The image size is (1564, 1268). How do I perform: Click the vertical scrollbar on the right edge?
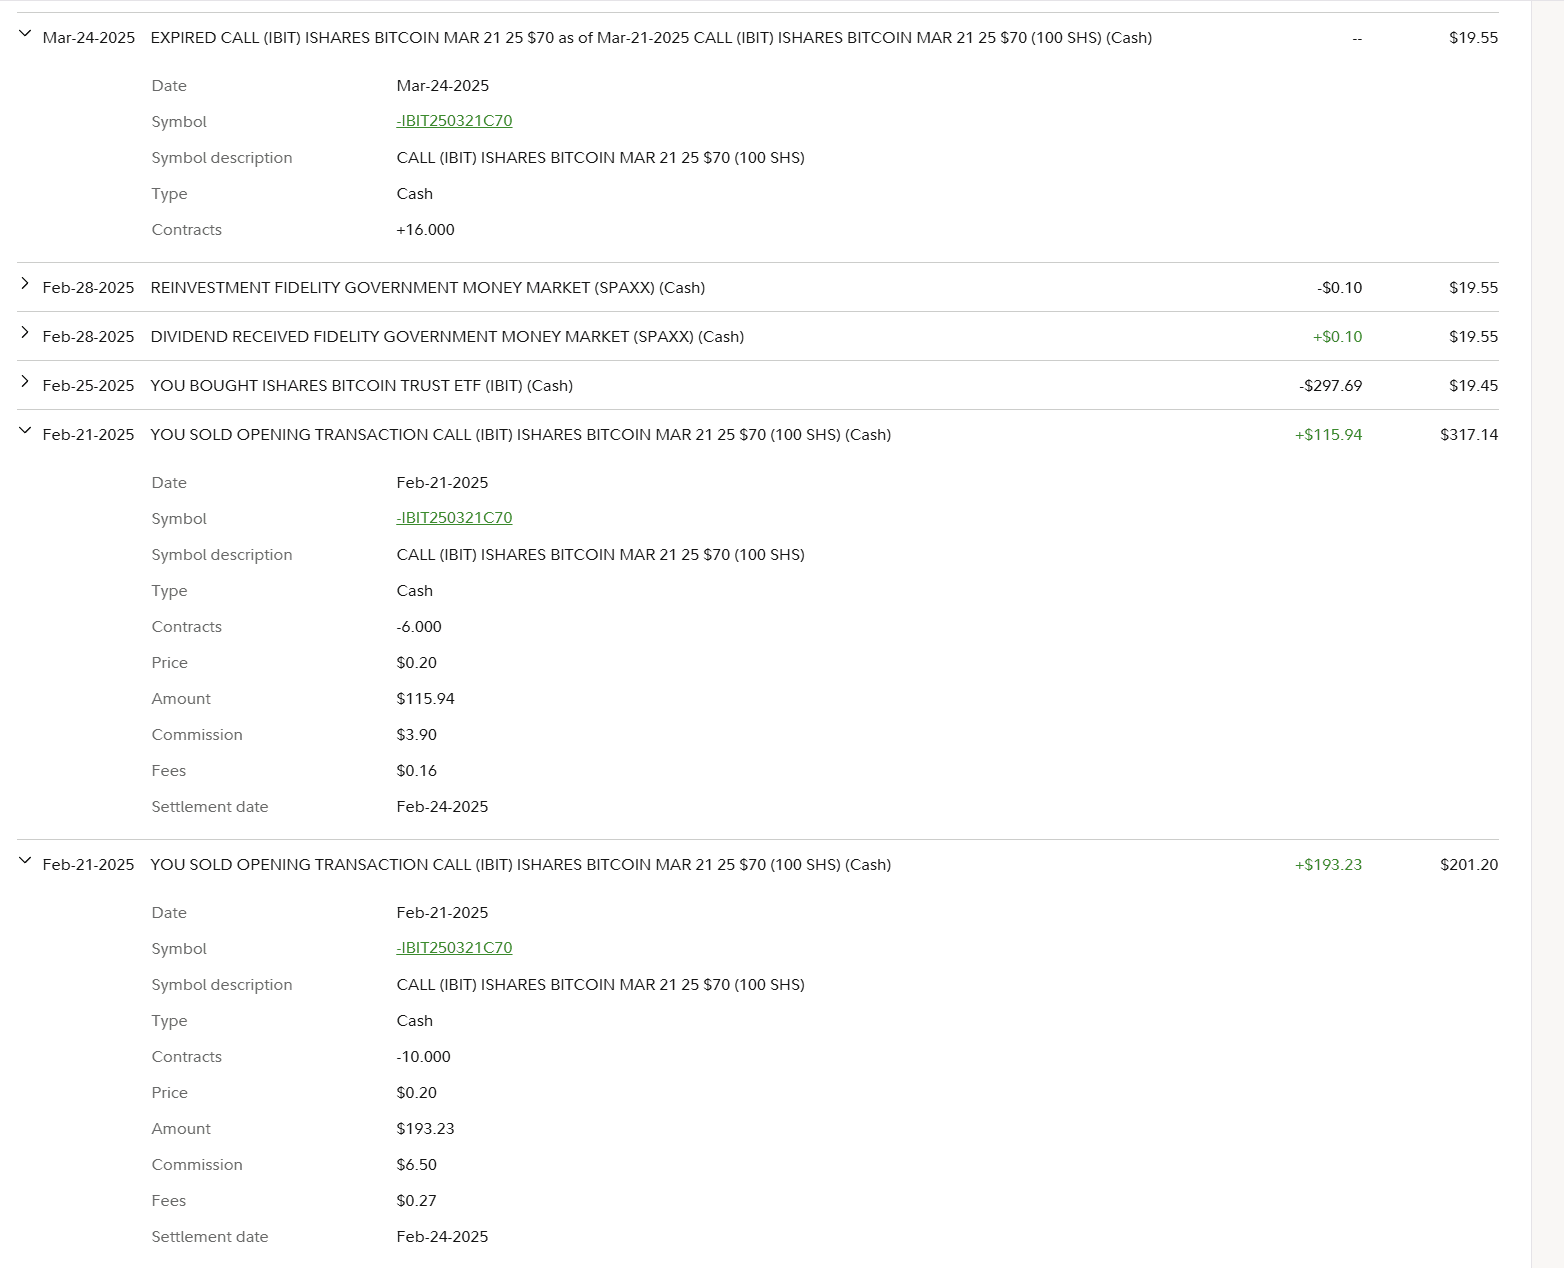click(1547, 634)
